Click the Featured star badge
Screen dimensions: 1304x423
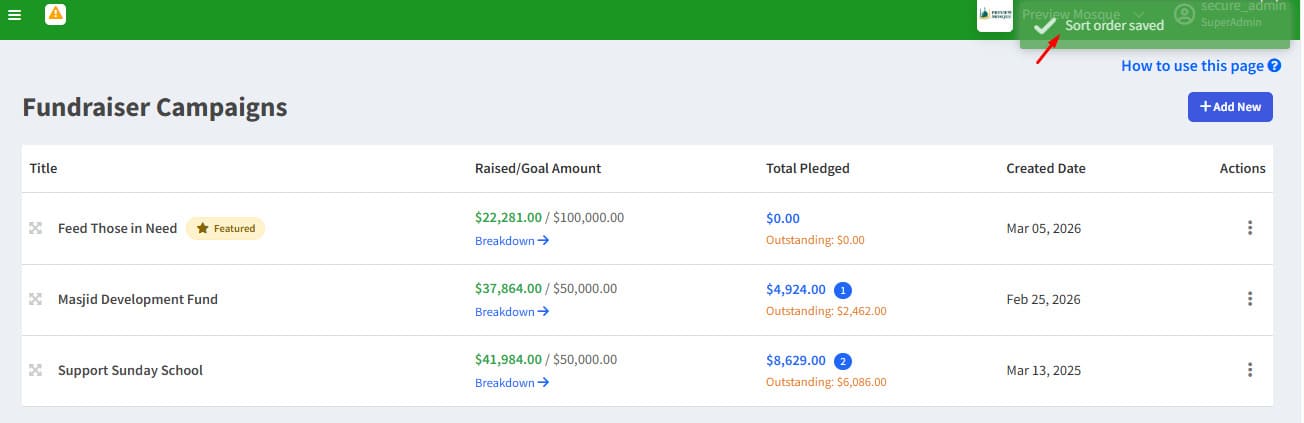tap(225, 228)
